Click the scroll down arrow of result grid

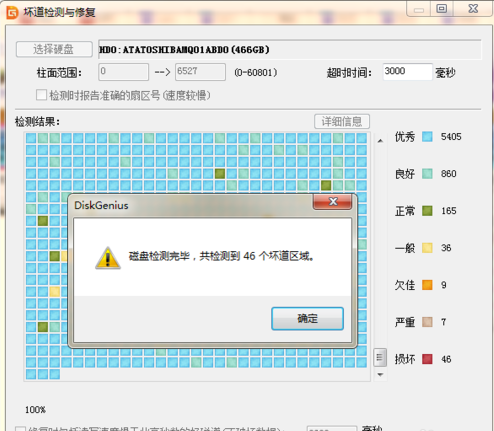[x=380, y=375]
